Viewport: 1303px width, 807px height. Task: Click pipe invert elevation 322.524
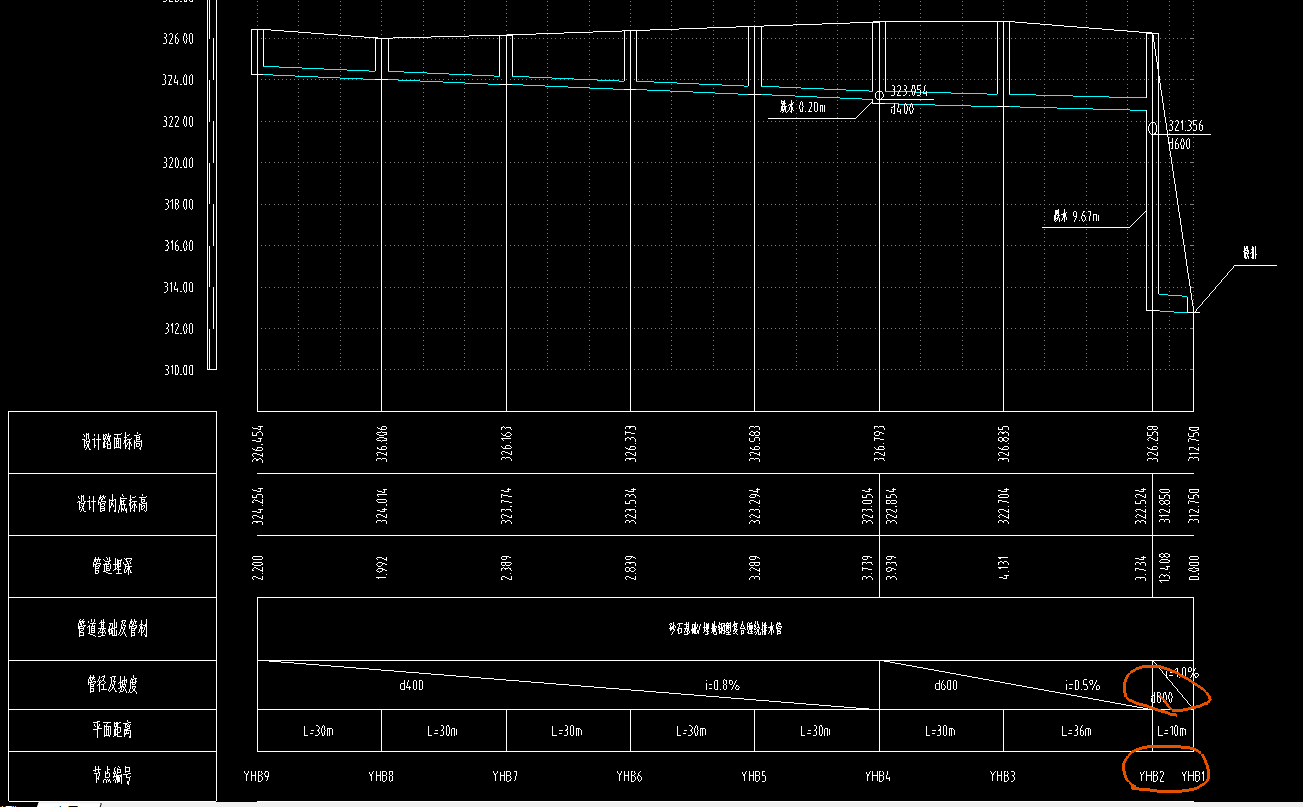1141,505
